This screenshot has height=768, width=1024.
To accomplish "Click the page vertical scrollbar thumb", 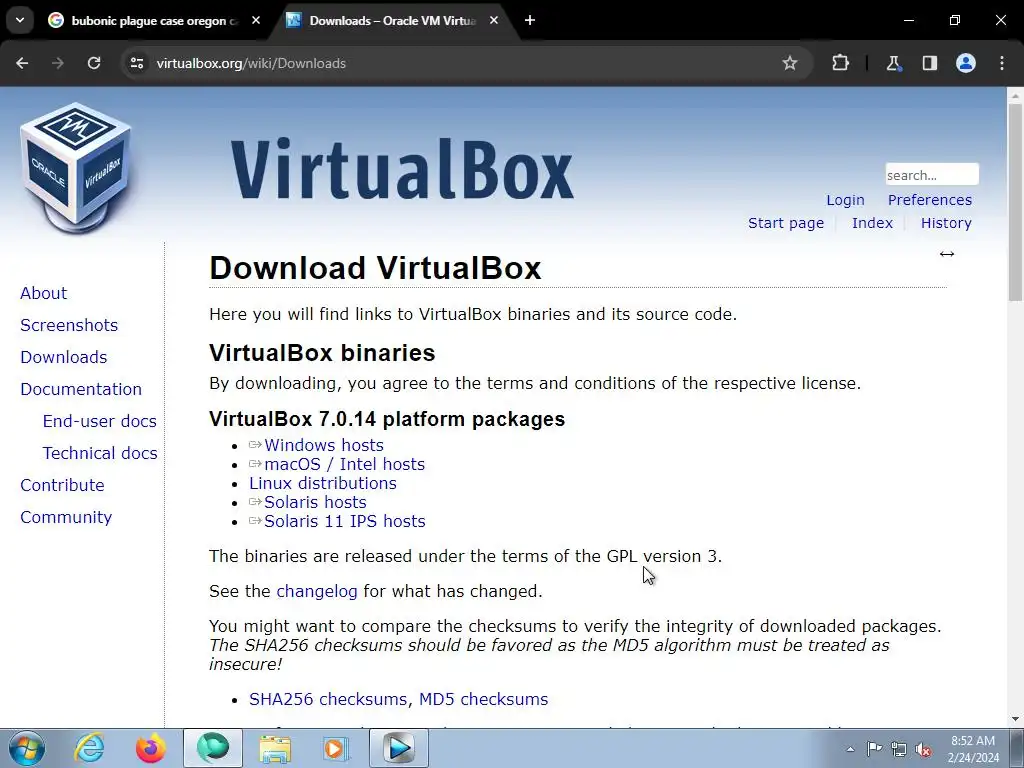I will point(1015,201).
